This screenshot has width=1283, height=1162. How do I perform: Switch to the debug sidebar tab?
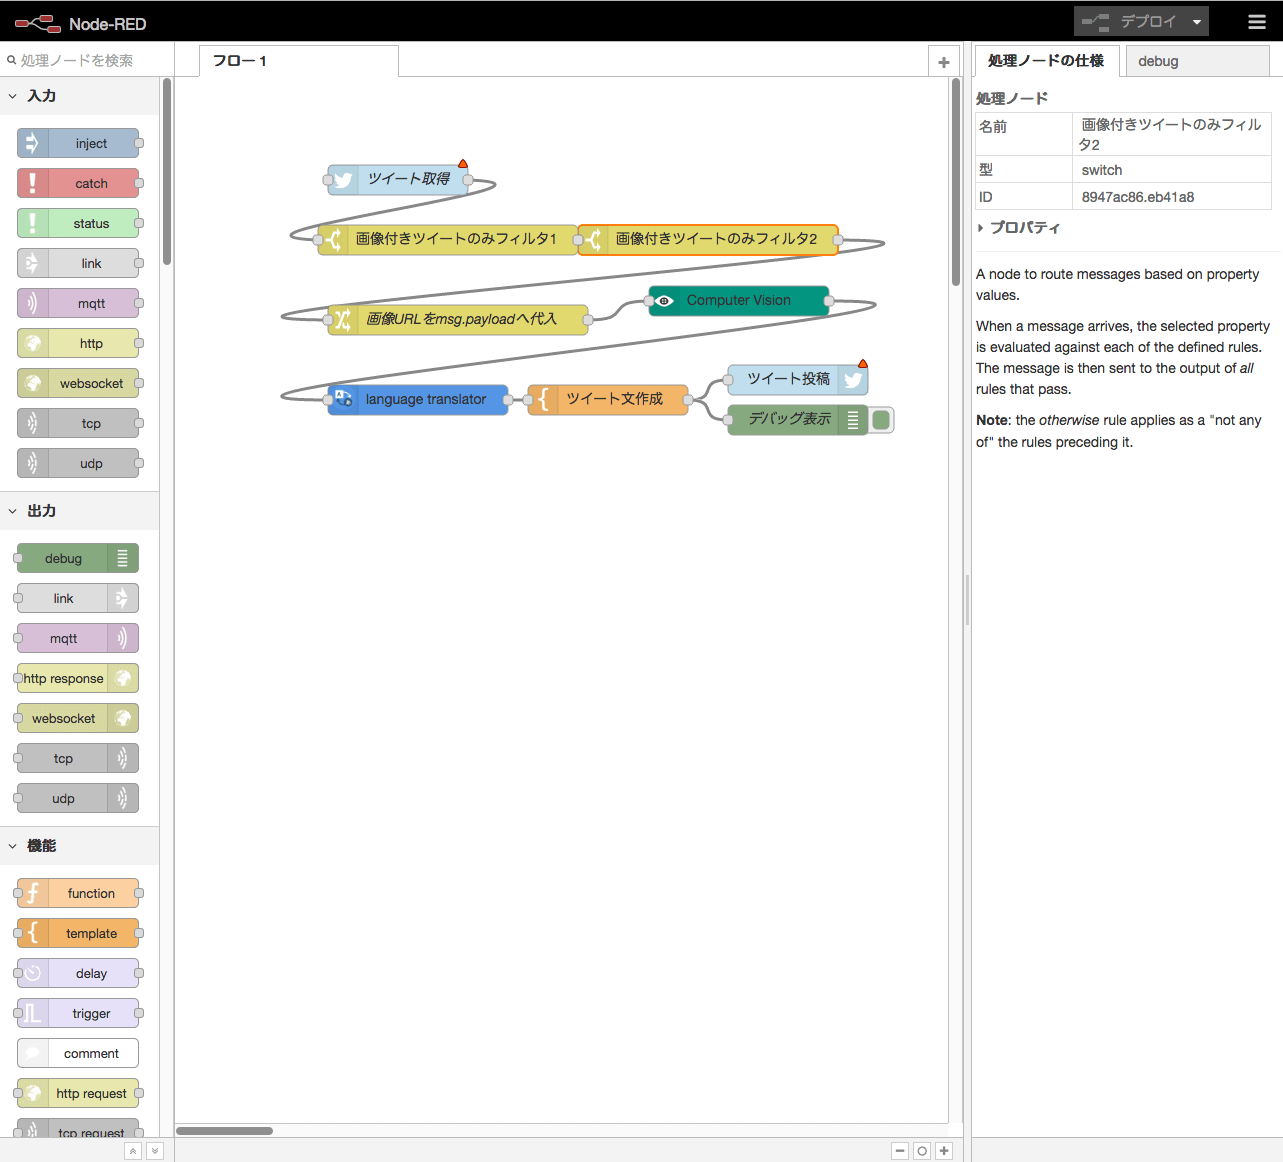pyautogui.click(x=1197, y=61)
